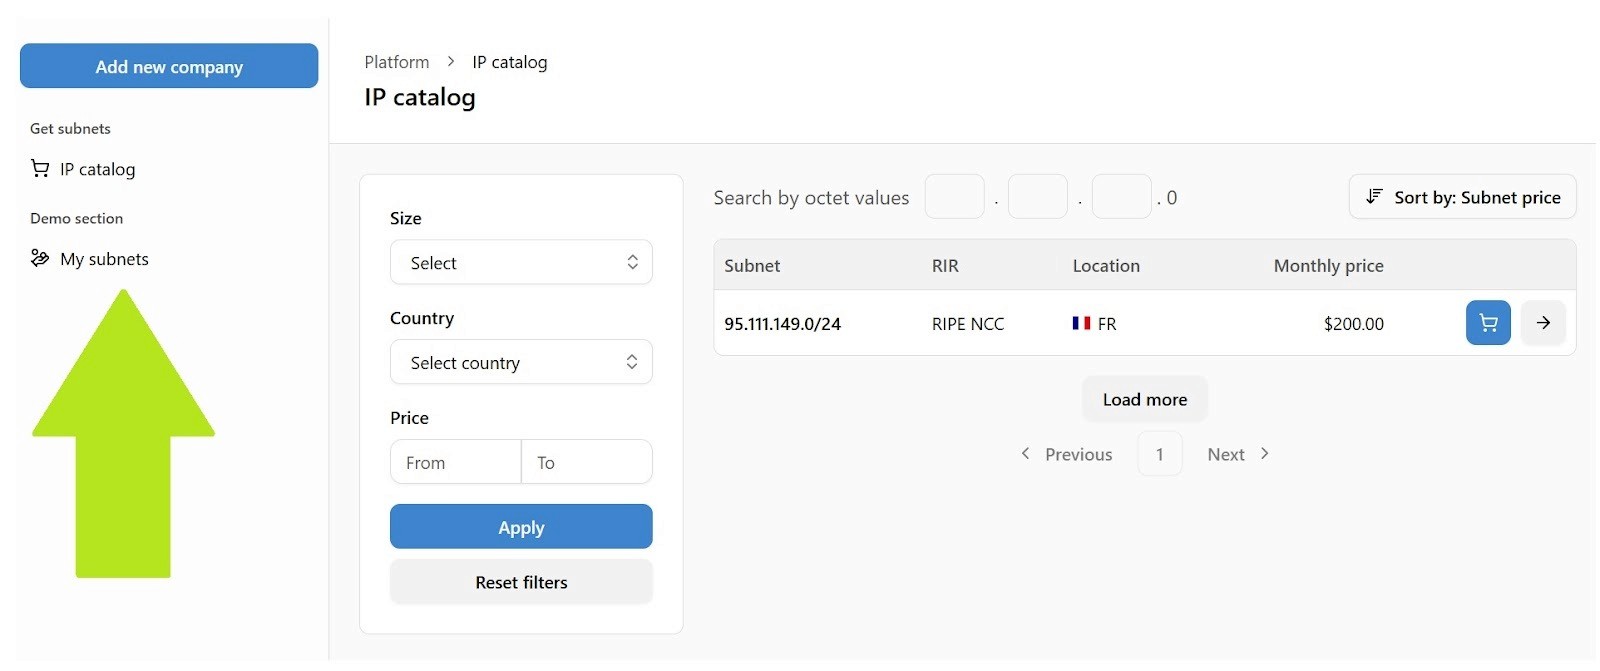Open subnet details with the arrow icon
This screenshot has width=1600, height=671.
(1543, 323)
